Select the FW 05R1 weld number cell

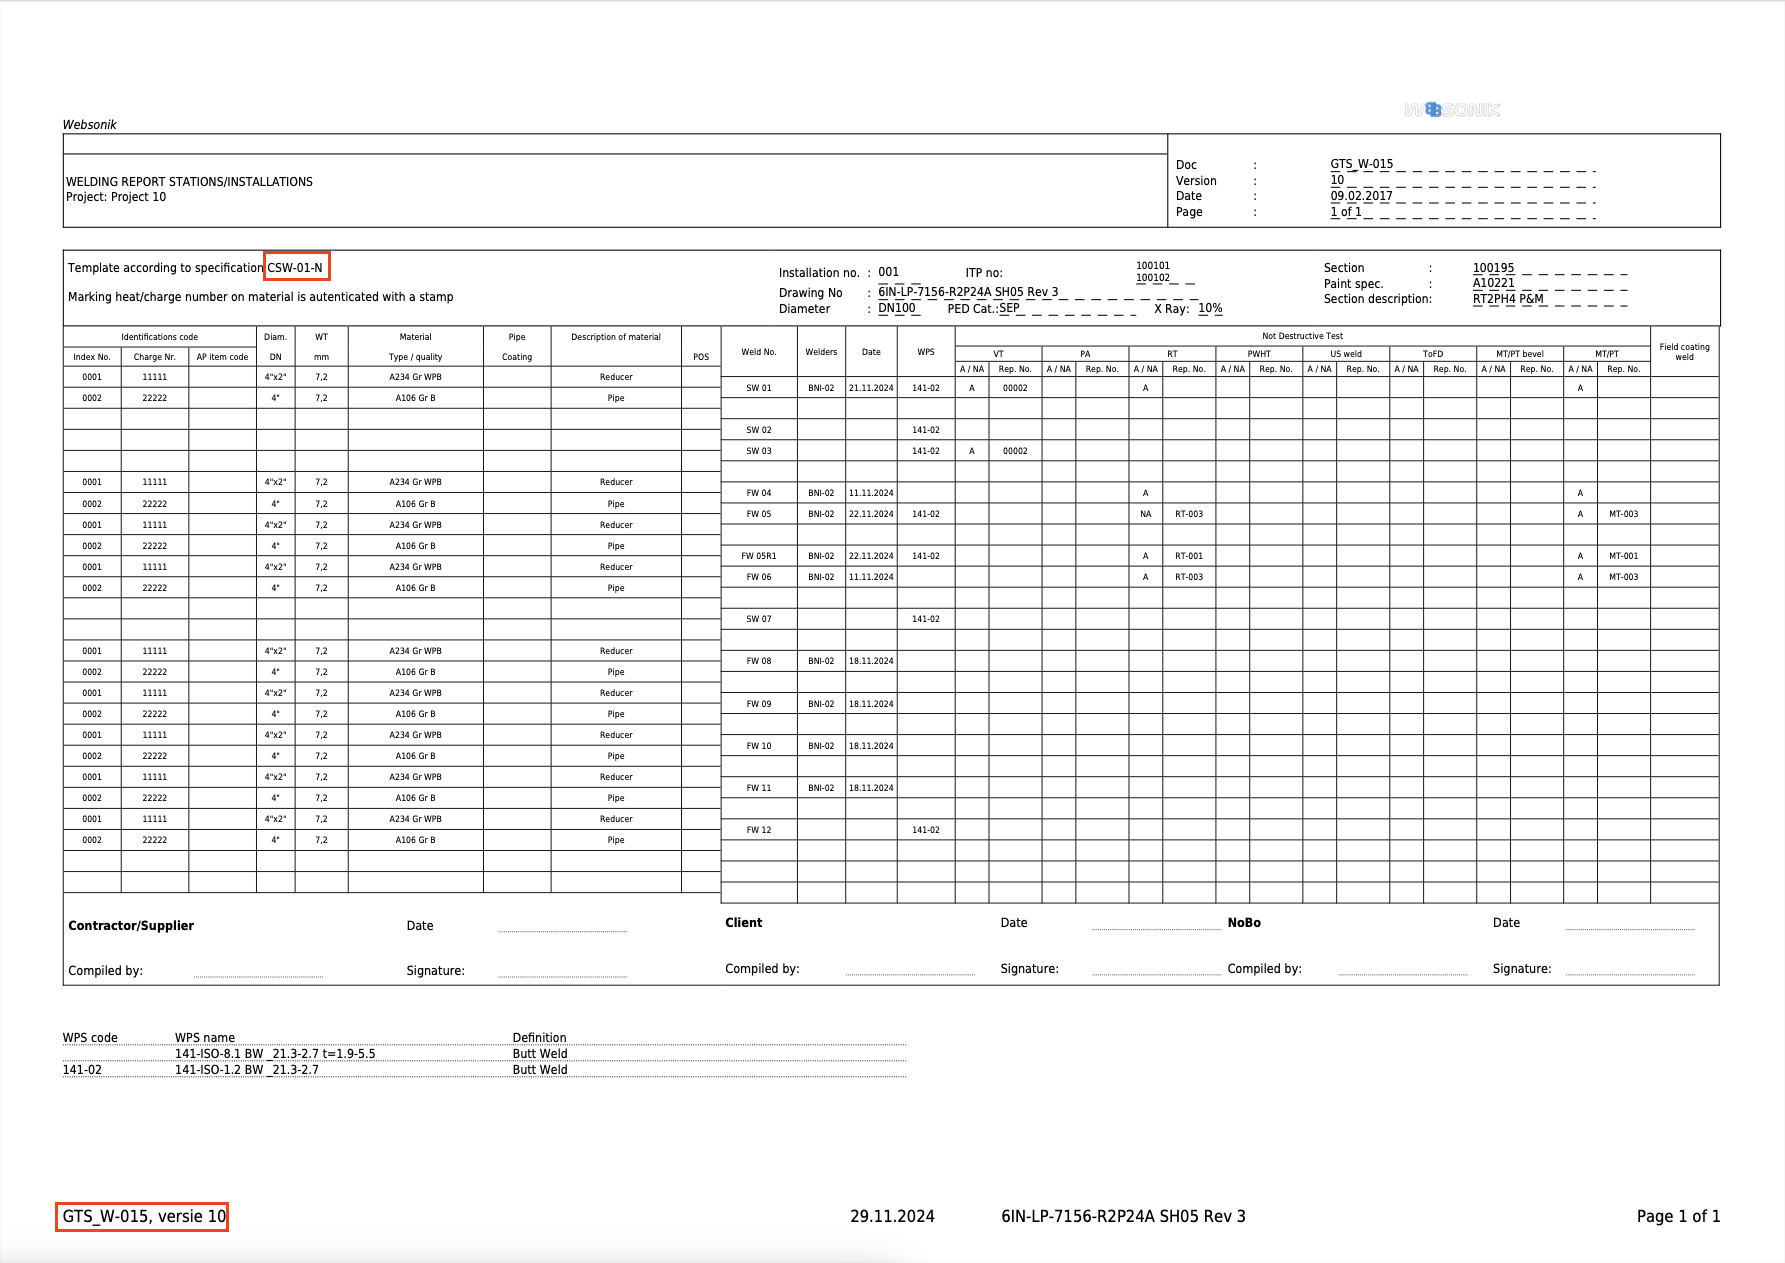pyautogui.click(x=758, y=556)
